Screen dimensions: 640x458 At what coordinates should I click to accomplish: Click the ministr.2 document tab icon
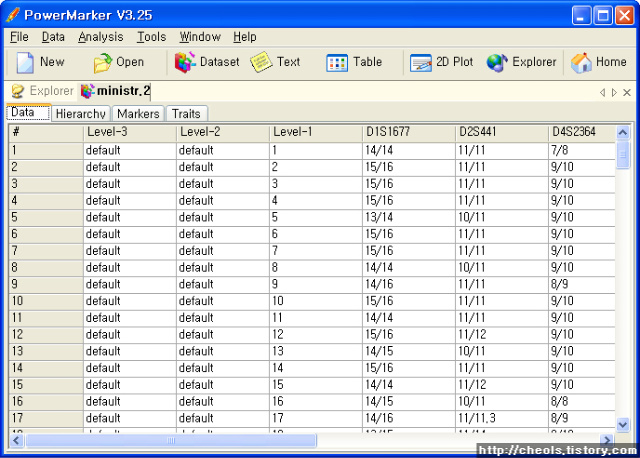coord(87,91)
